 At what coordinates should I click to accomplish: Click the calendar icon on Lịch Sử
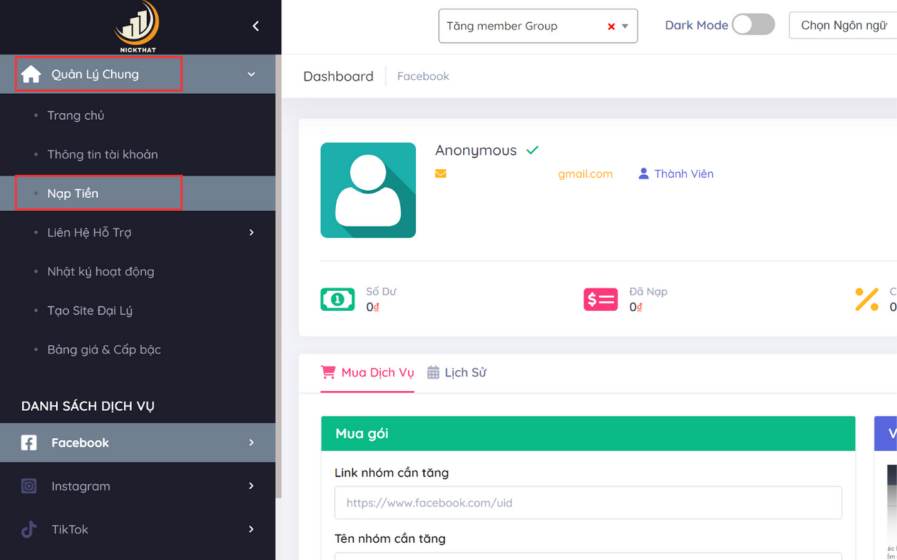coord(433,372)
